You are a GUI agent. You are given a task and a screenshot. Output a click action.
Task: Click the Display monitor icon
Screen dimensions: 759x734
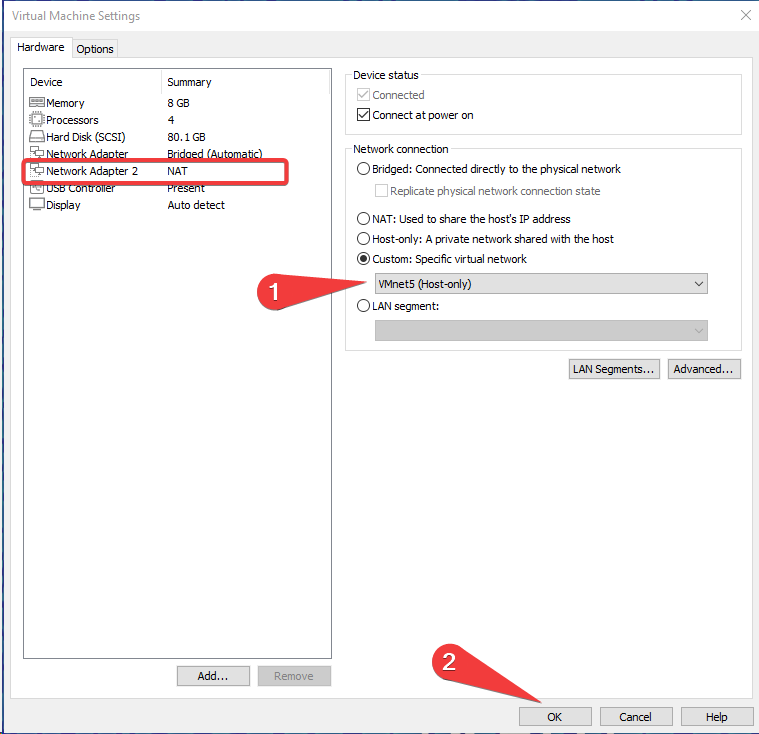37,204
